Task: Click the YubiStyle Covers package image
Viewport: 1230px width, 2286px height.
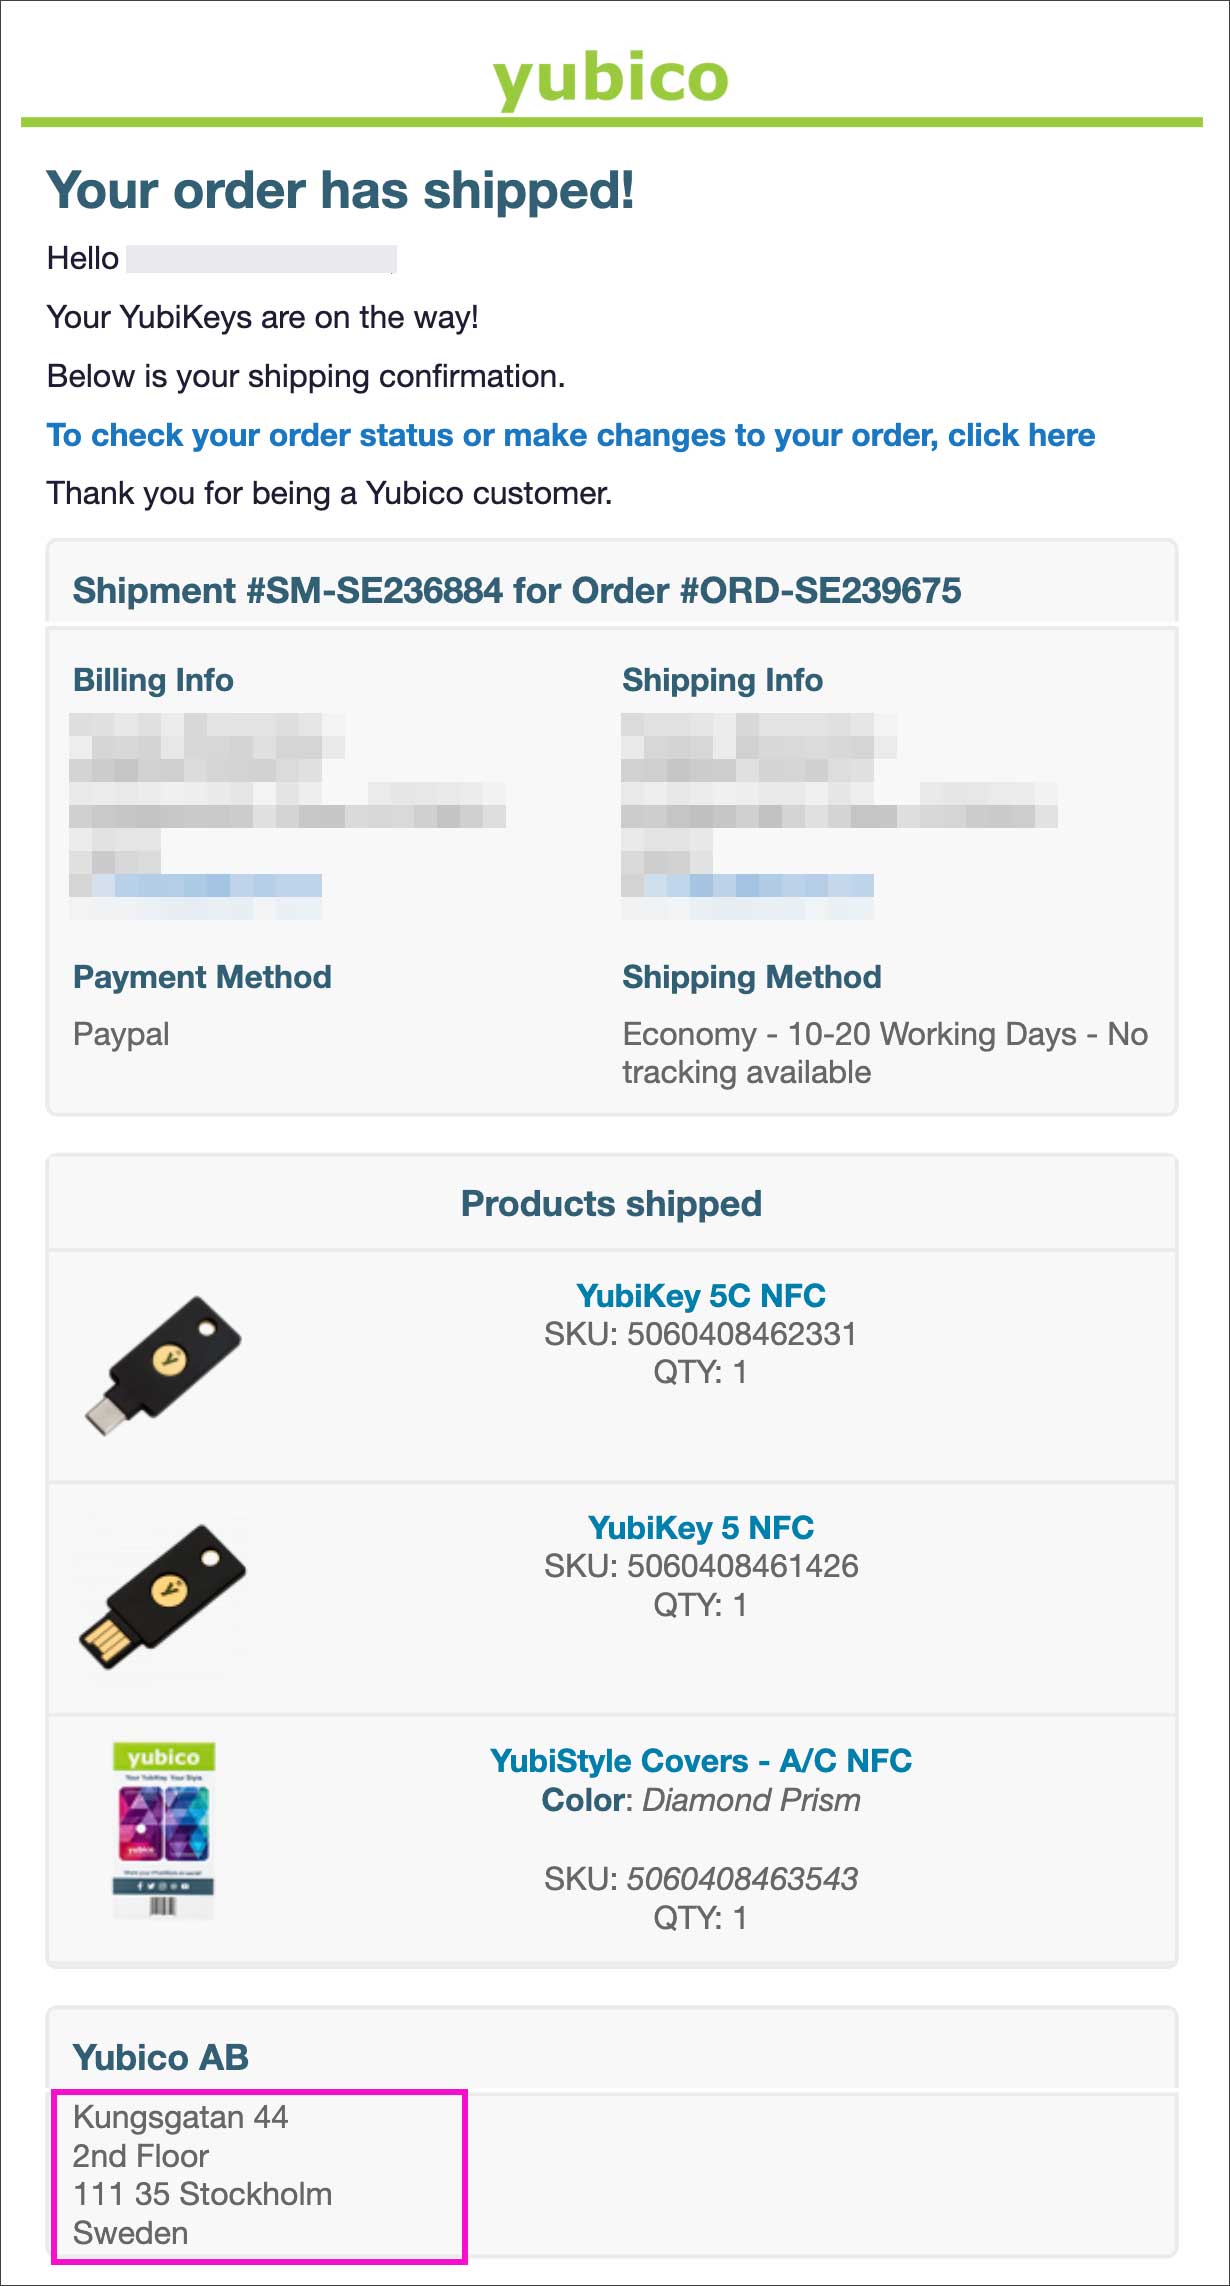Action: pos(163,1830)
